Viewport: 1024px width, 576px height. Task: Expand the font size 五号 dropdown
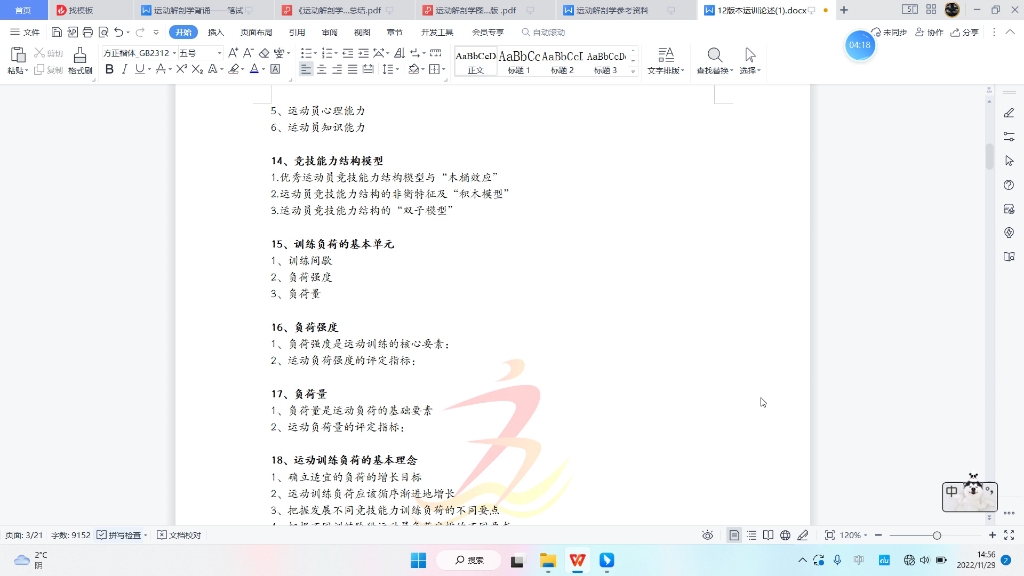pyautogui.click(x=219, y=53)
